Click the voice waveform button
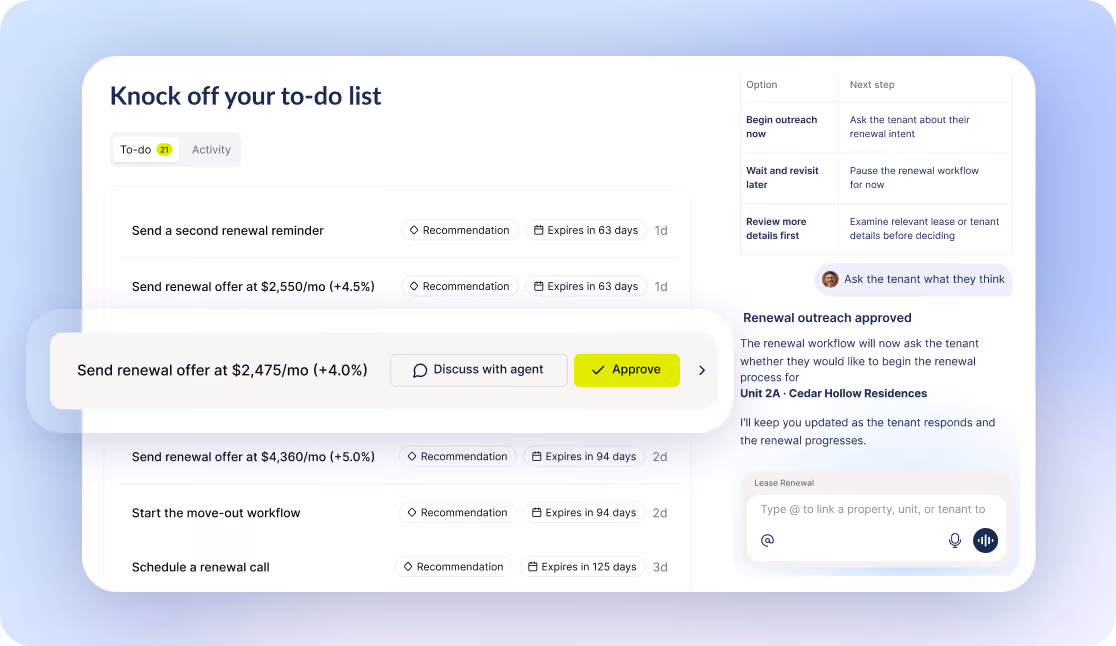The height and width of the screenshot is (646, 1116). (986, 541)
